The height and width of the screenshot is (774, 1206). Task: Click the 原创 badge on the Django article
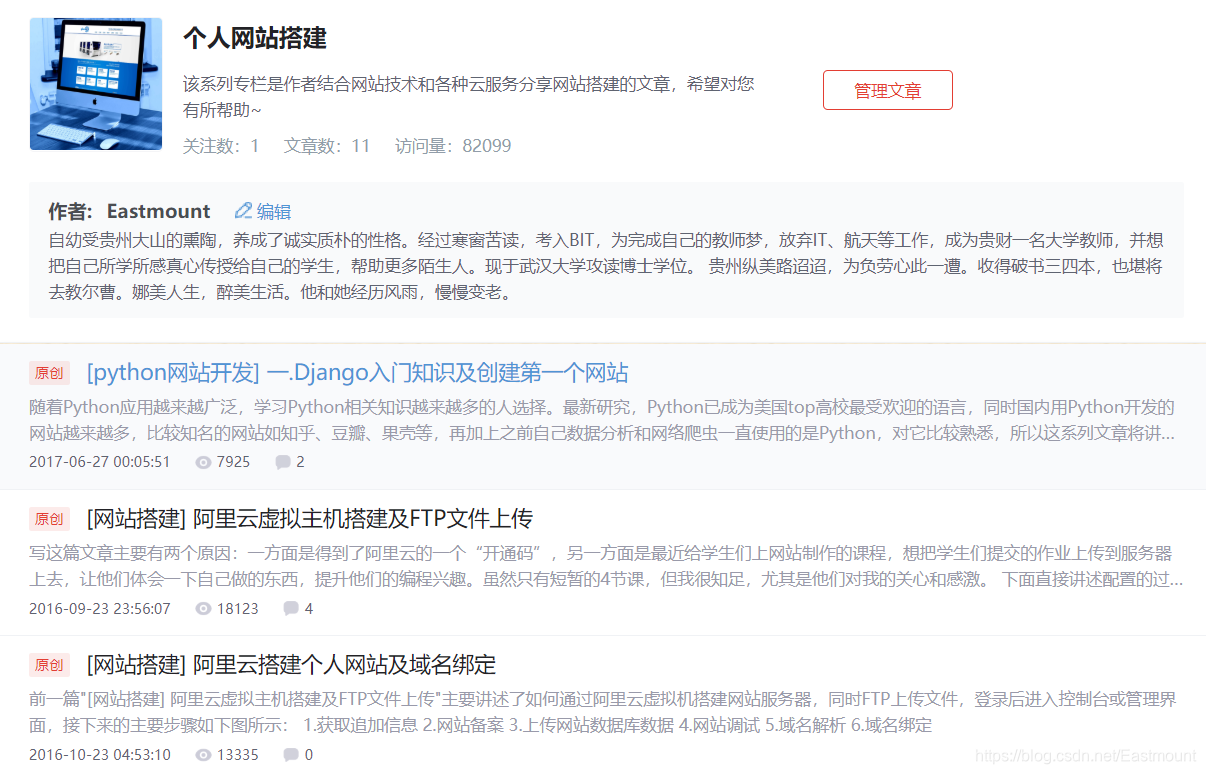[x=50, y=372]
